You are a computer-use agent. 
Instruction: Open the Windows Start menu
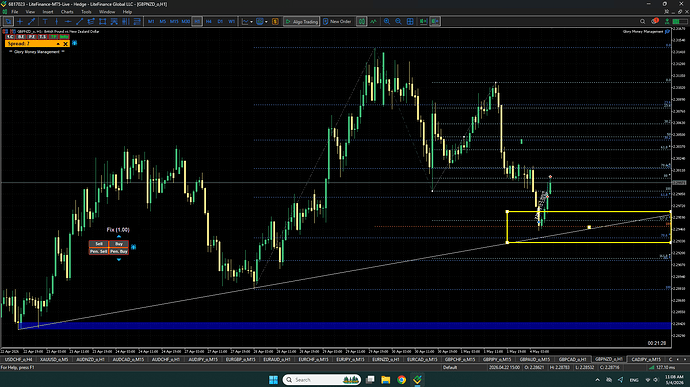(x=273, y=380)
